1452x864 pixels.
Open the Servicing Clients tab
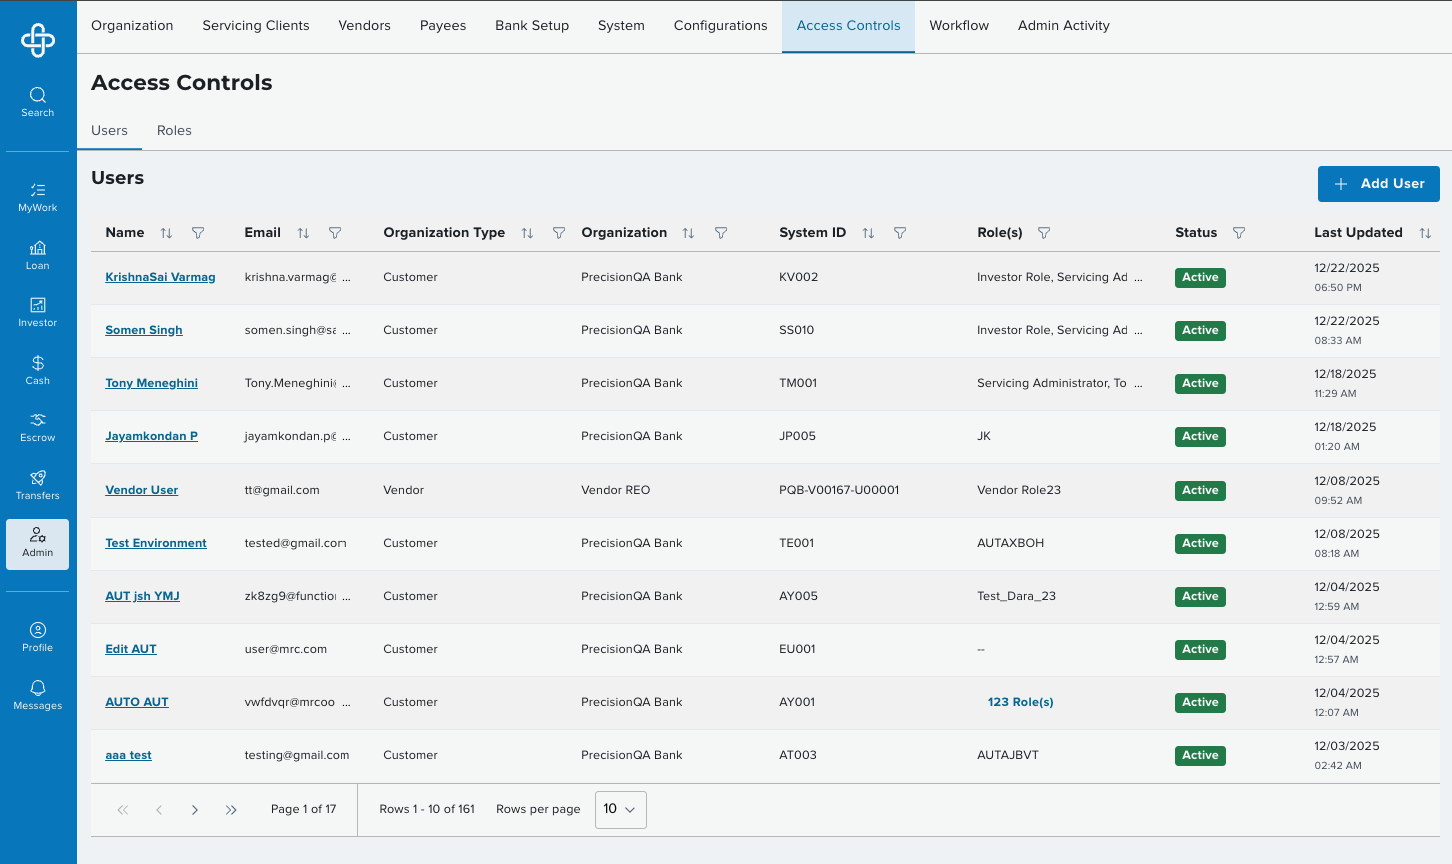pyautogui.click(x=256, y=26)
